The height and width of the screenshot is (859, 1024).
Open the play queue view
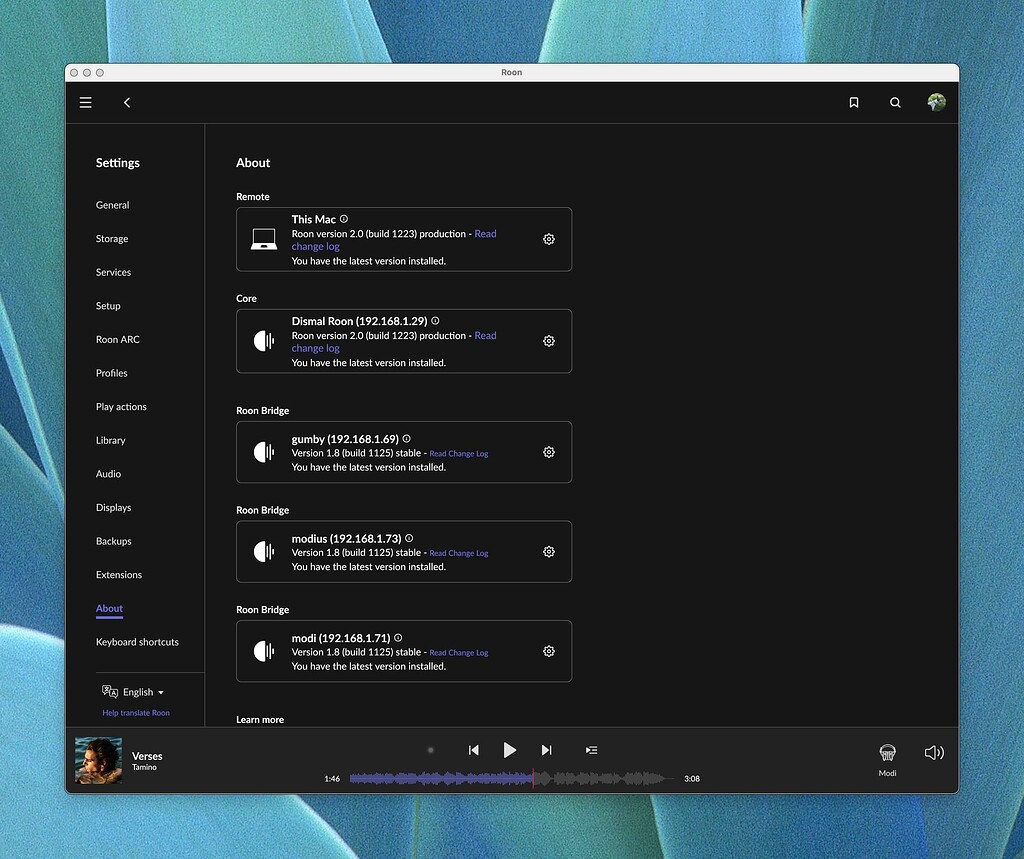point(591,750)
